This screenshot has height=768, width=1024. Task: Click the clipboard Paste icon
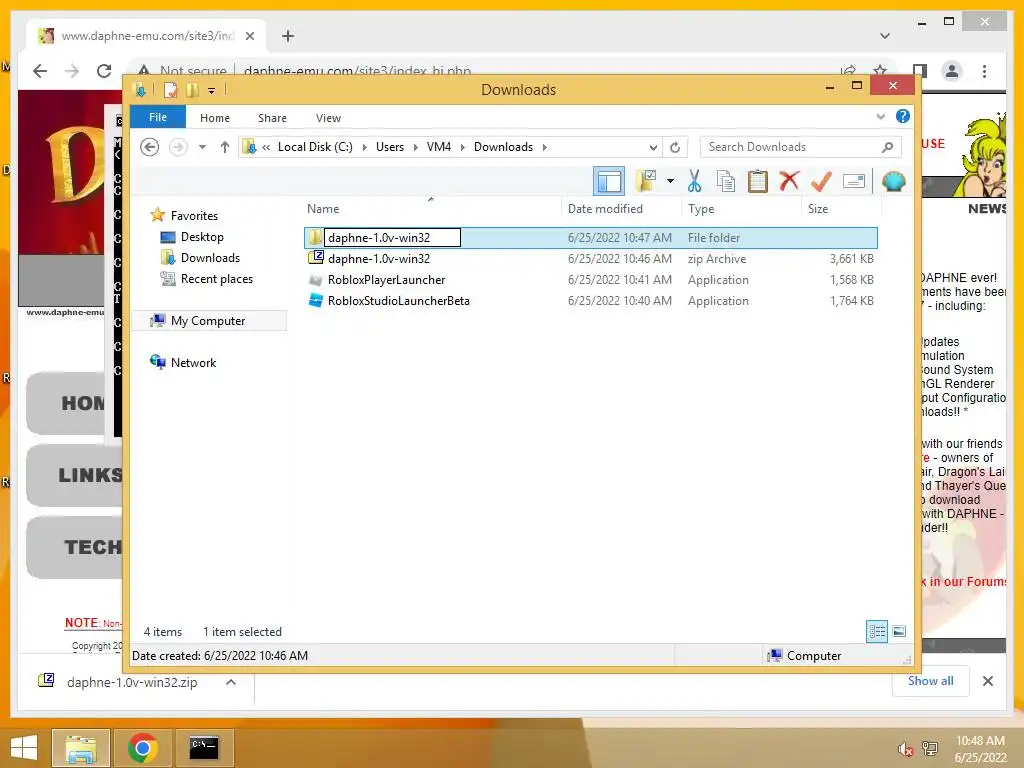[758, 181]
